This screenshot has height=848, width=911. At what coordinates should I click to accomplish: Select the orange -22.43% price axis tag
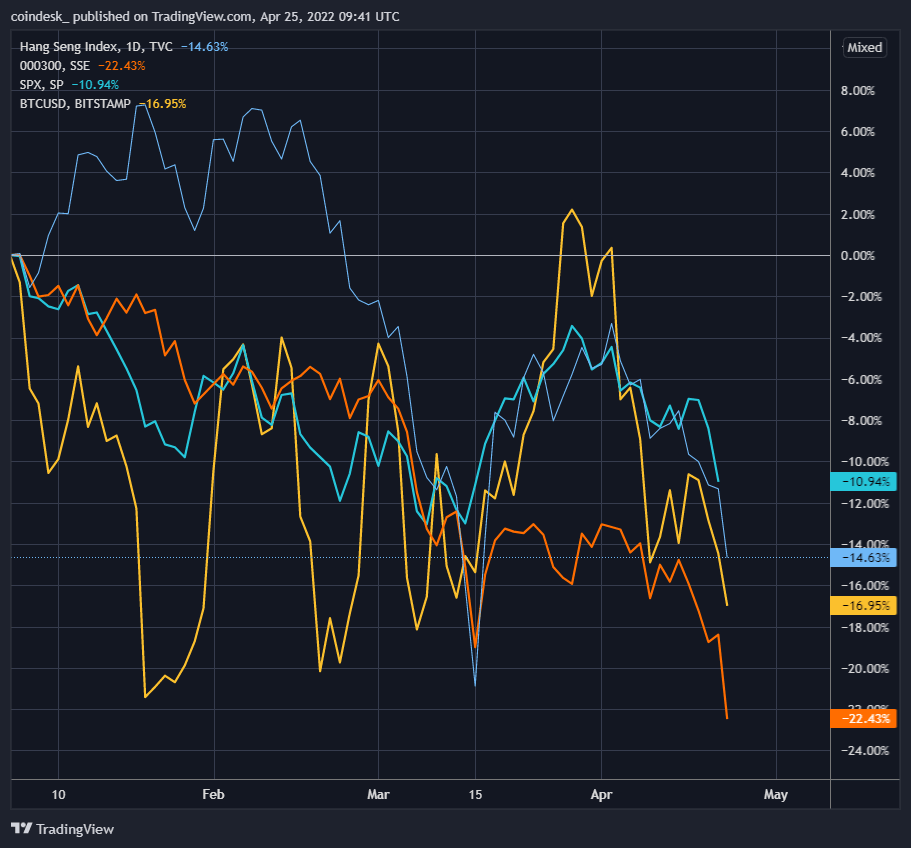864,718
